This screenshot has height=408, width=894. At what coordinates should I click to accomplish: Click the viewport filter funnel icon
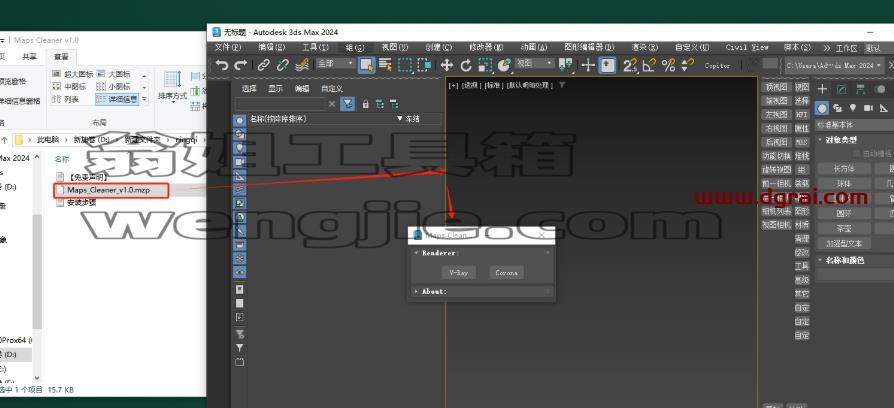click(x=562, y=85)
